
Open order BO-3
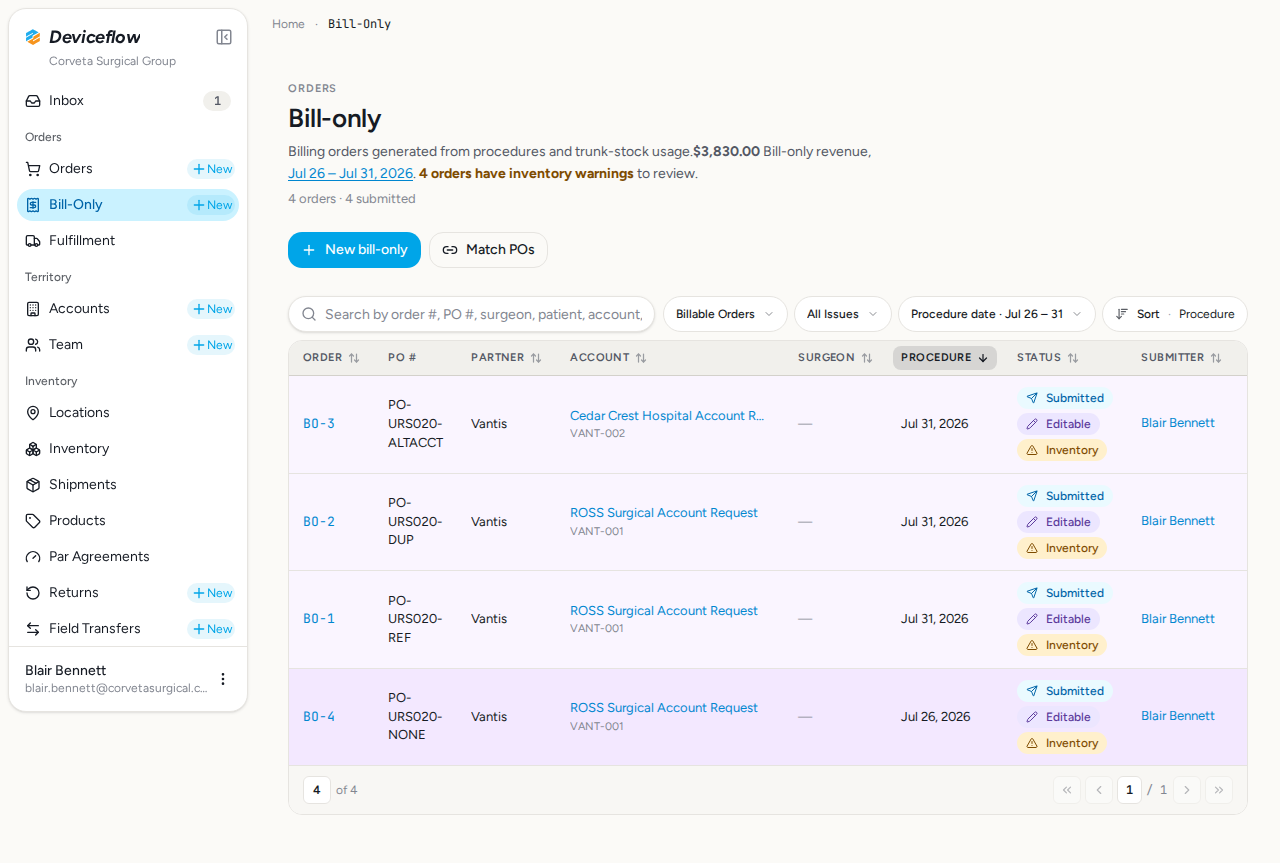click(x=319, y=424)
